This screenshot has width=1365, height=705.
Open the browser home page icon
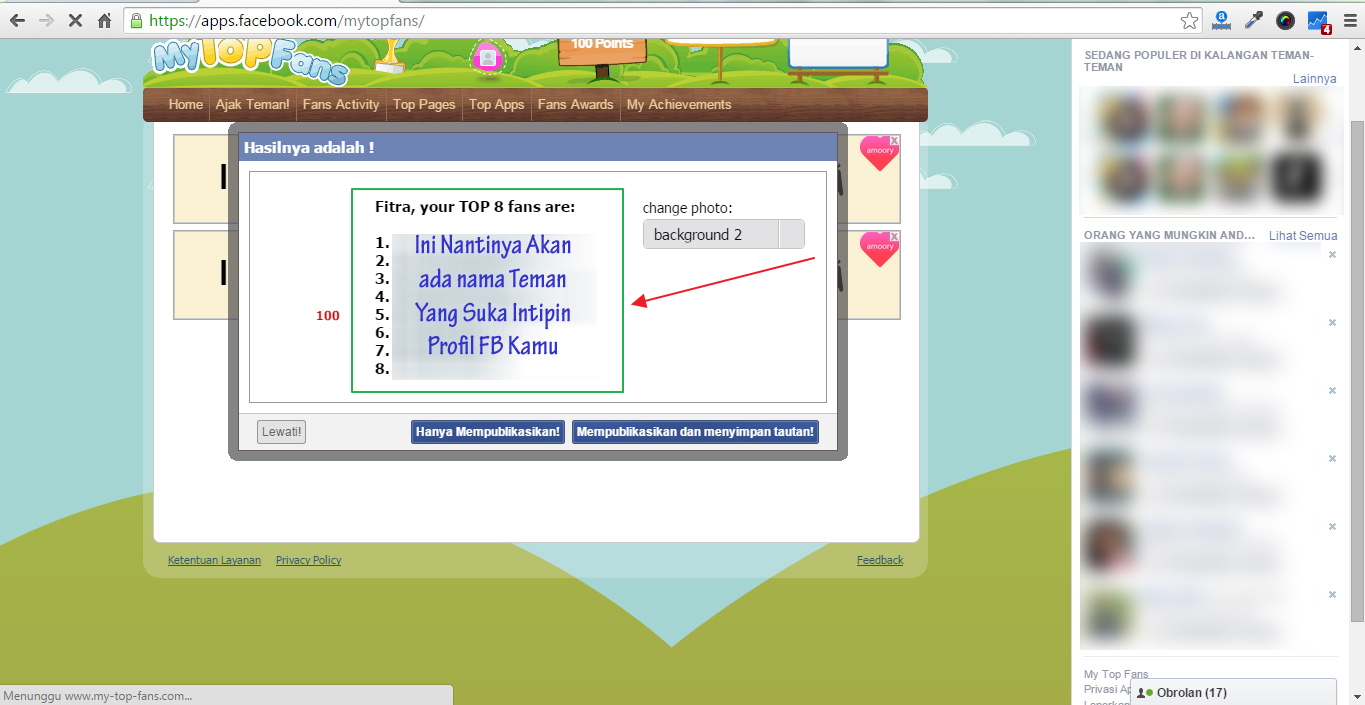[104, 20]
